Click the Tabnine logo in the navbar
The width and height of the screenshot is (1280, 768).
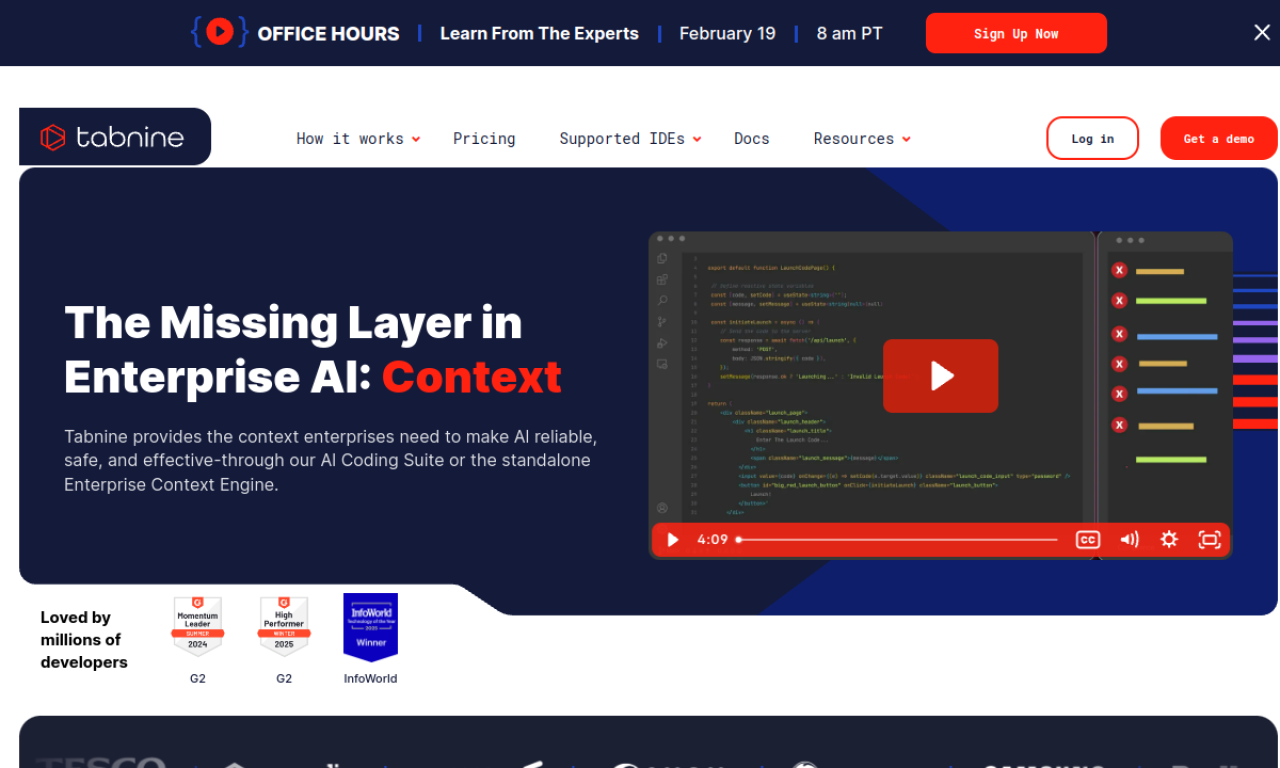pos(113,137)
